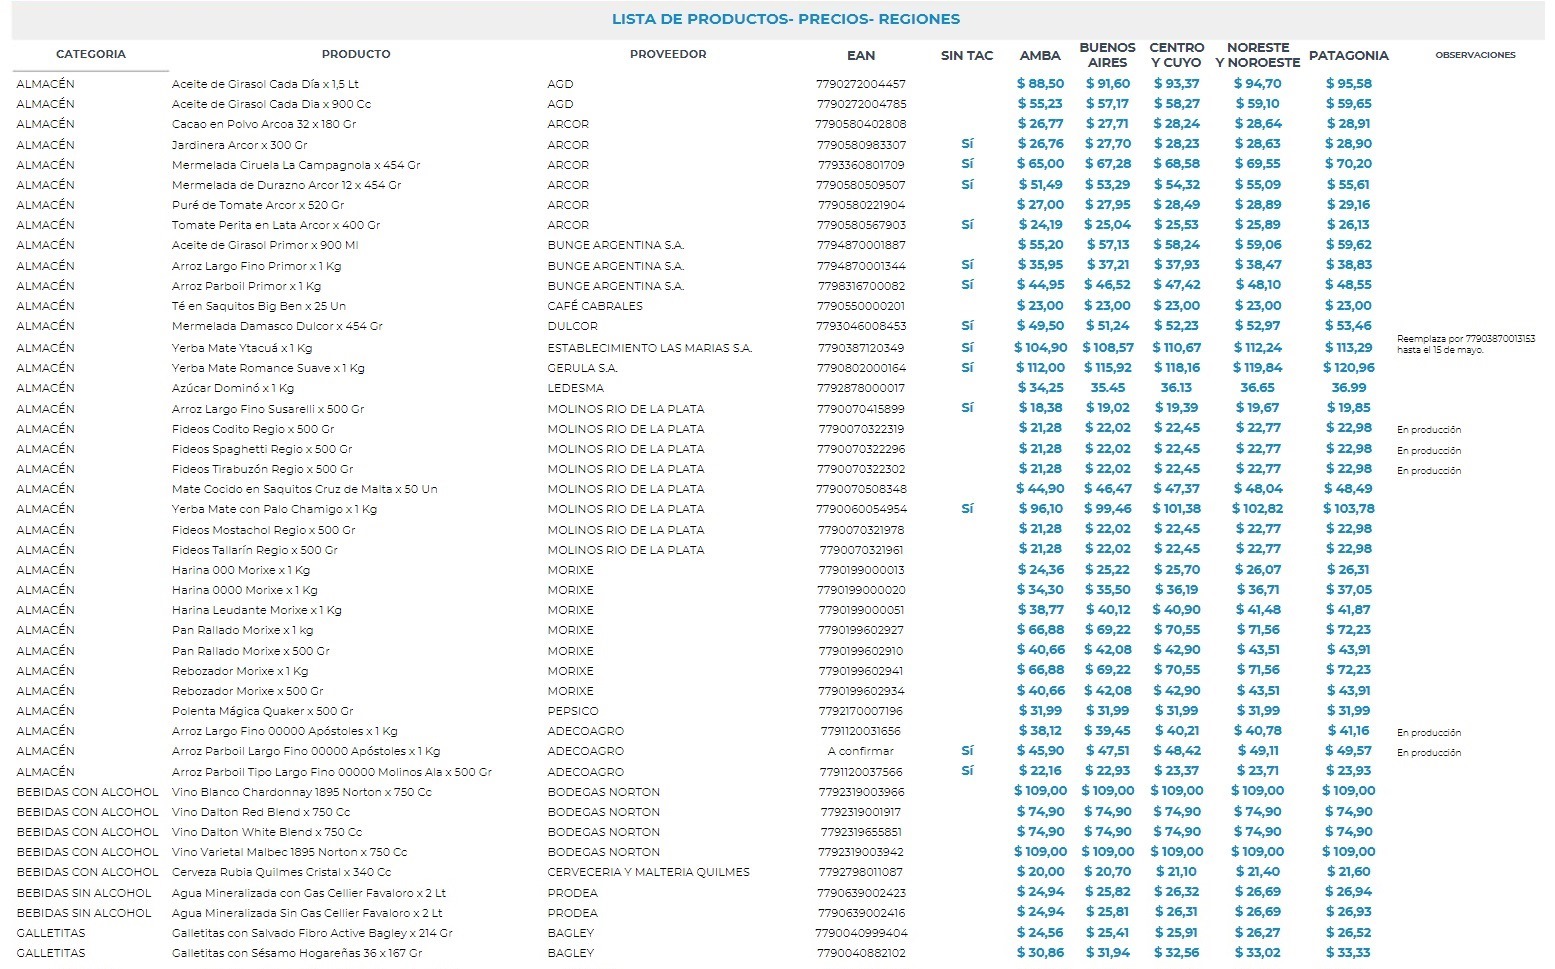Screen dimensions: 1555x969
Task: Select provider 'CERVECERIA Y MALTERIA QUILMES'
Action: click(x=648, y=872)
